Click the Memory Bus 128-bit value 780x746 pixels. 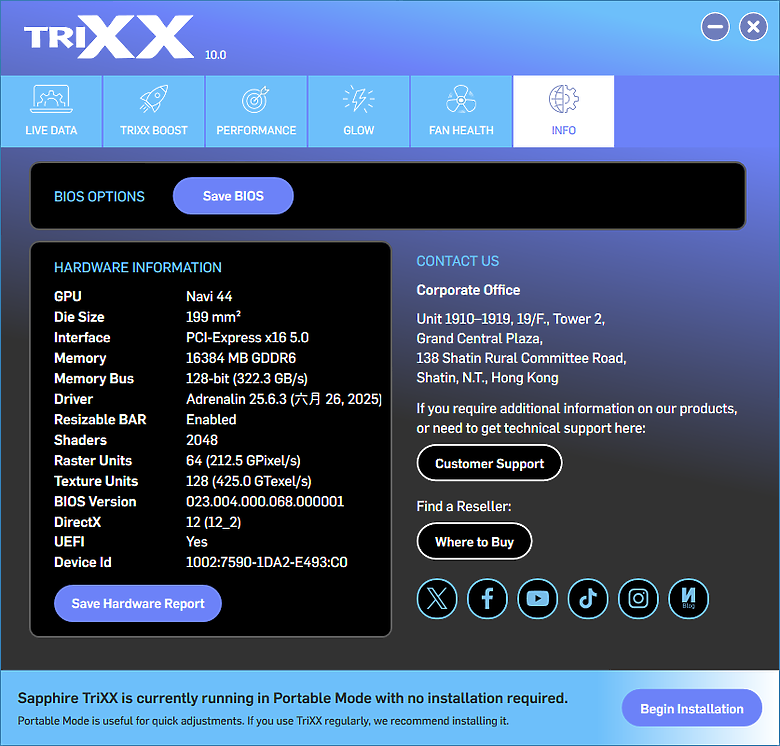[x=247, y=379]
